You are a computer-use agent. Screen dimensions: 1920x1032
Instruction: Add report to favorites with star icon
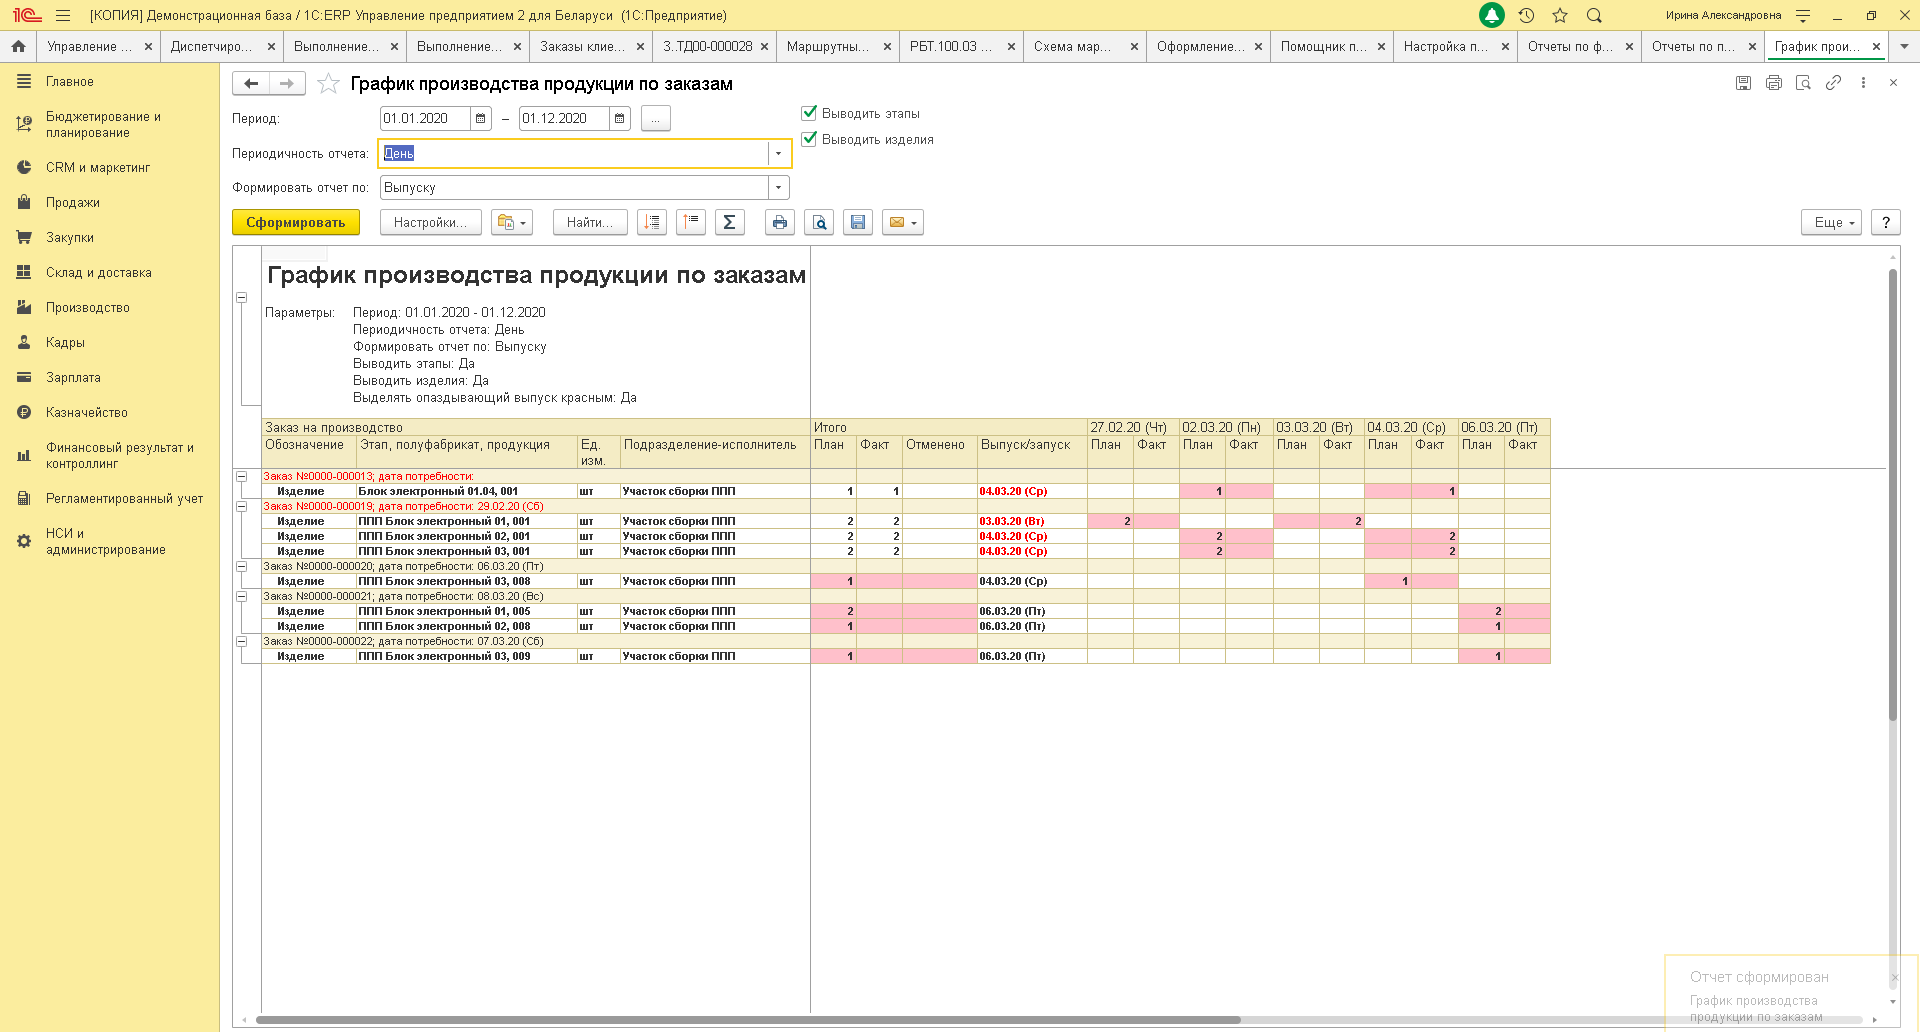point(328,84)
